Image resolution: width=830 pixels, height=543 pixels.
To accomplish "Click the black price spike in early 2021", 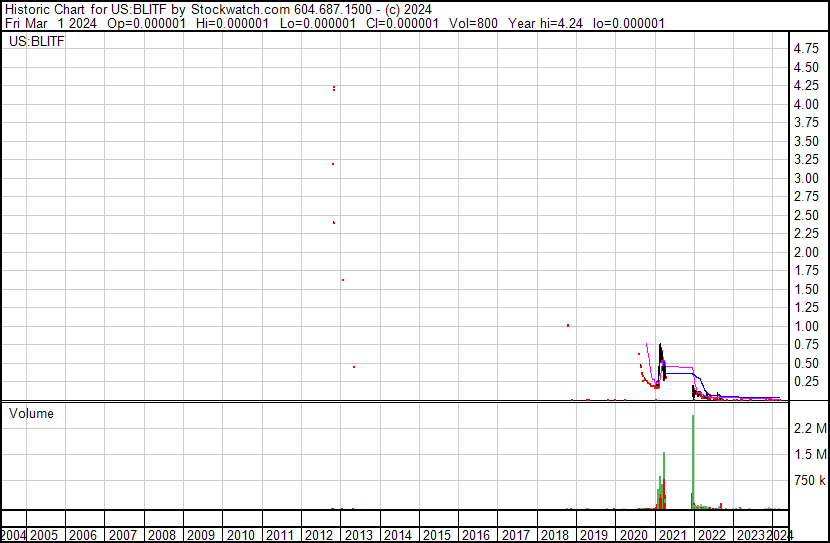I will point(659,355).
